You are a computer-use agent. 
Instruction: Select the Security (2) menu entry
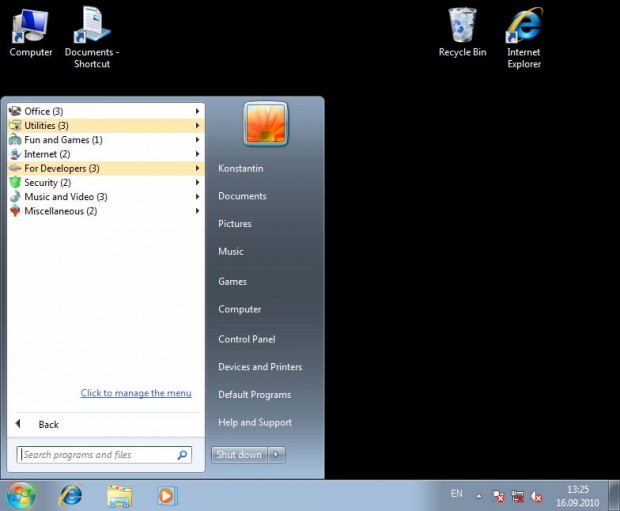tap(106, 182)
